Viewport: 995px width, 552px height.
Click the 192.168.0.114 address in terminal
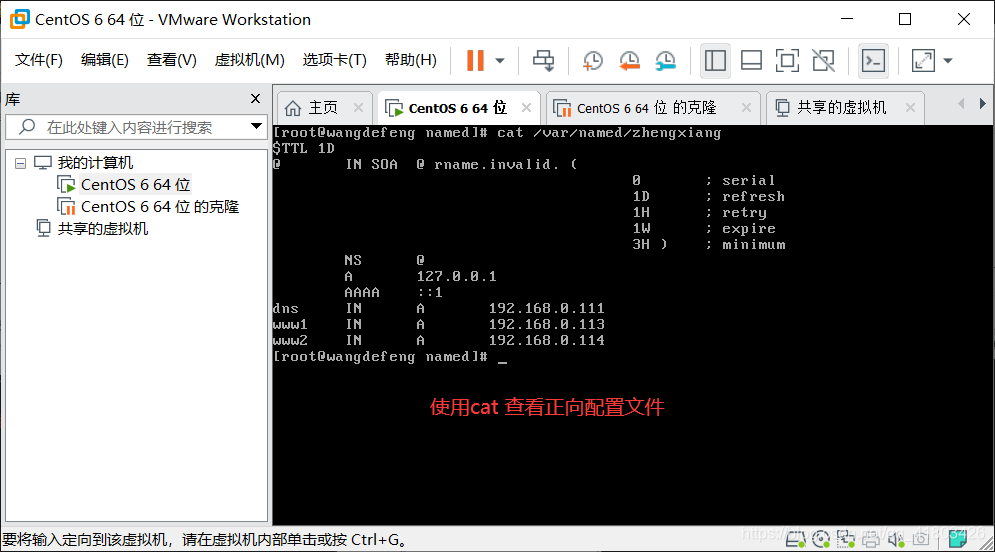click(x=546, y=341)
